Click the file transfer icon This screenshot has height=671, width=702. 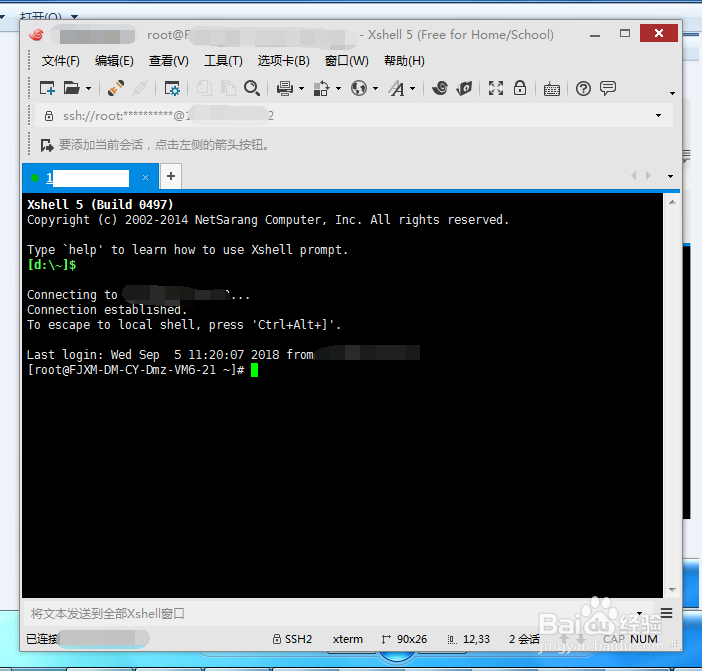coord(321,89)
